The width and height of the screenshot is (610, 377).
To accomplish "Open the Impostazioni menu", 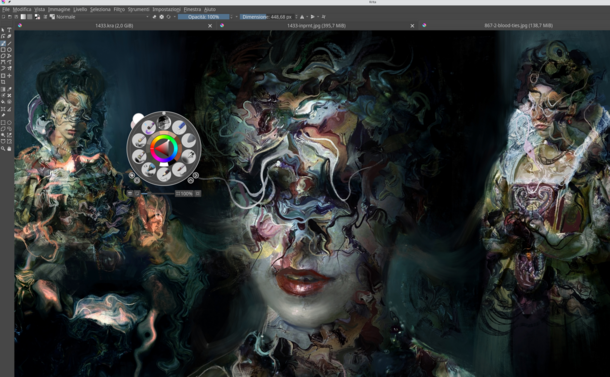I will click(x=167, y=9).
